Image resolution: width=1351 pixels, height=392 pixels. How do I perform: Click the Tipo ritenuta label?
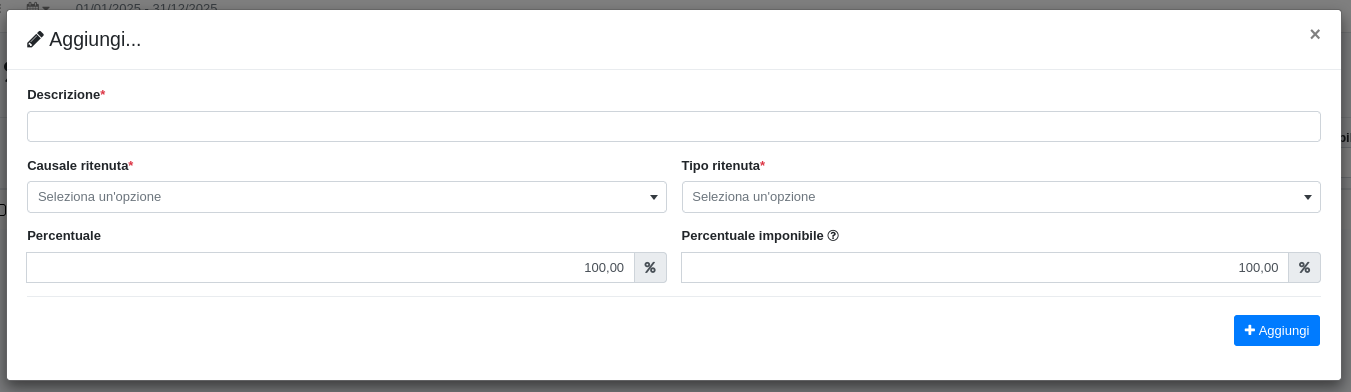point(721,165)
